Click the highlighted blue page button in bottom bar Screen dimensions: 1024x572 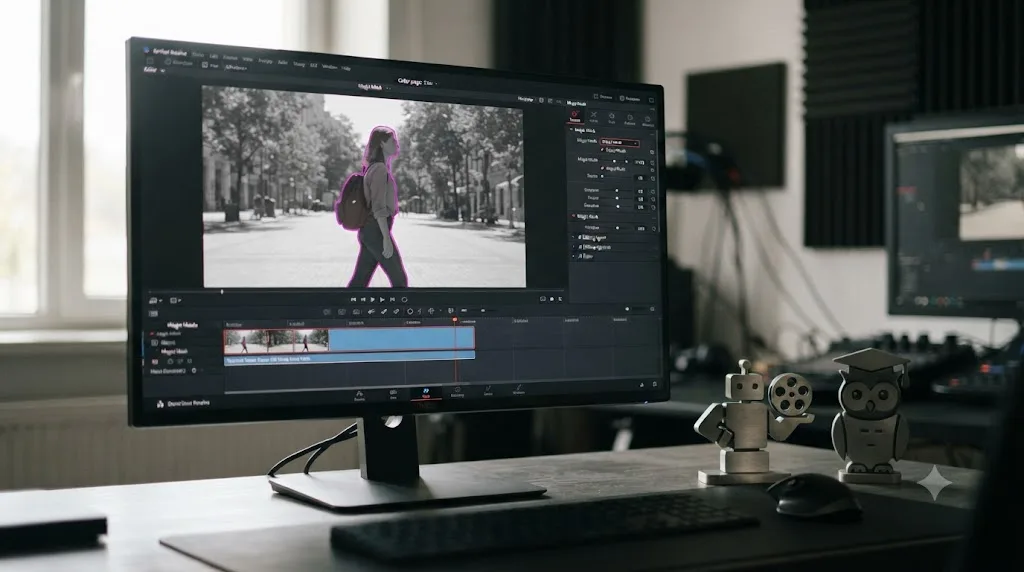click(x=426, y=392)
